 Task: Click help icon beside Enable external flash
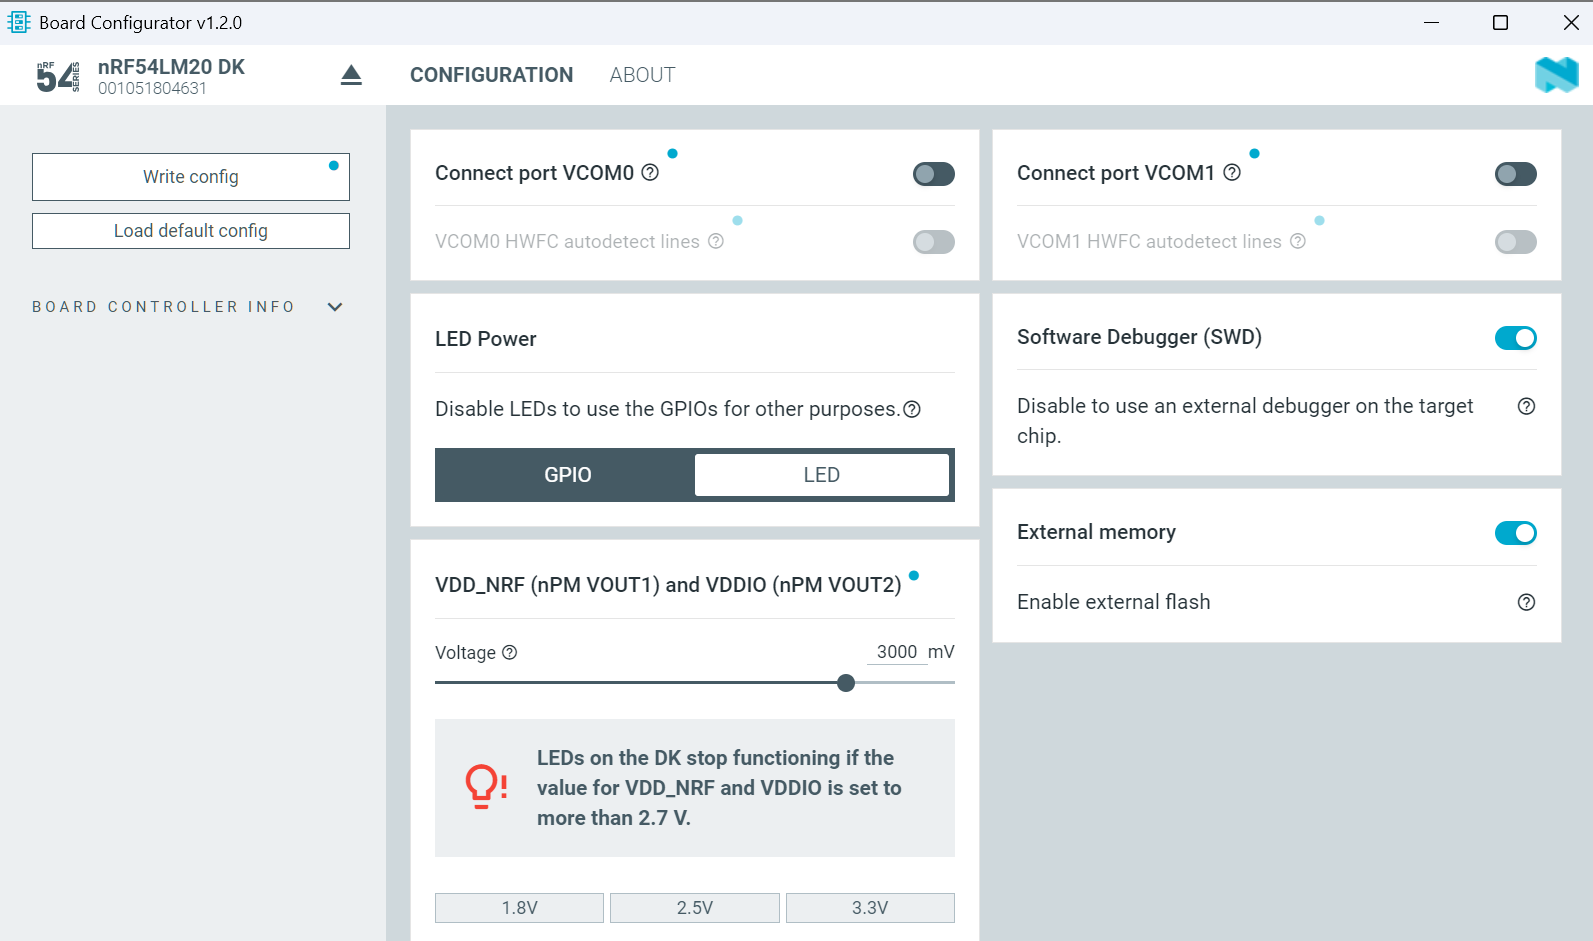tap(1526, 602)
